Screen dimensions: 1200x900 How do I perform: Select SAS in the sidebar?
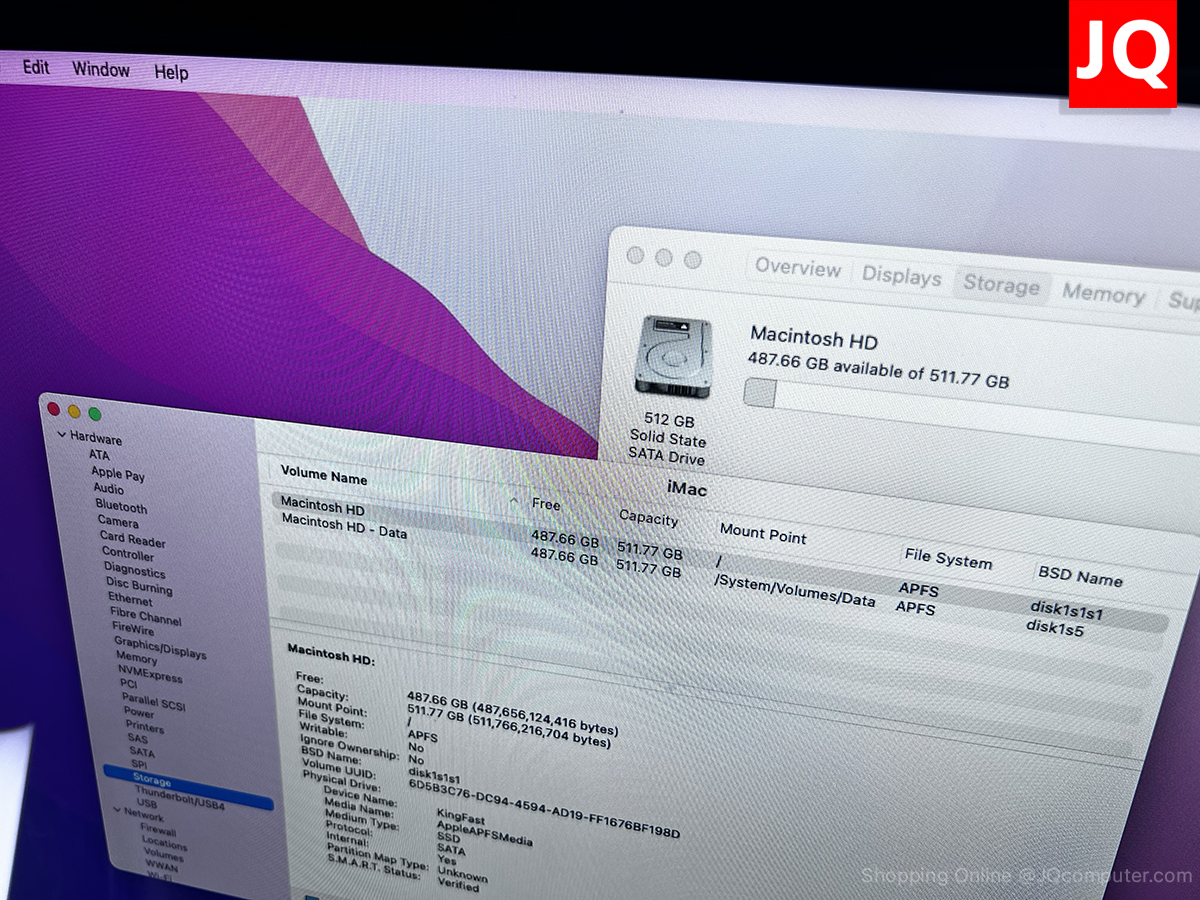(x=138, y=739)
